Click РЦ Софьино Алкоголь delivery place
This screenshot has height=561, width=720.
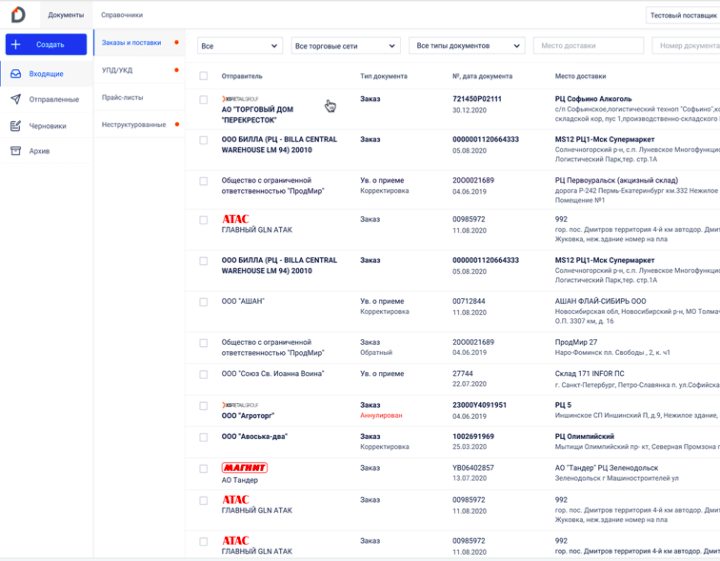593,99
